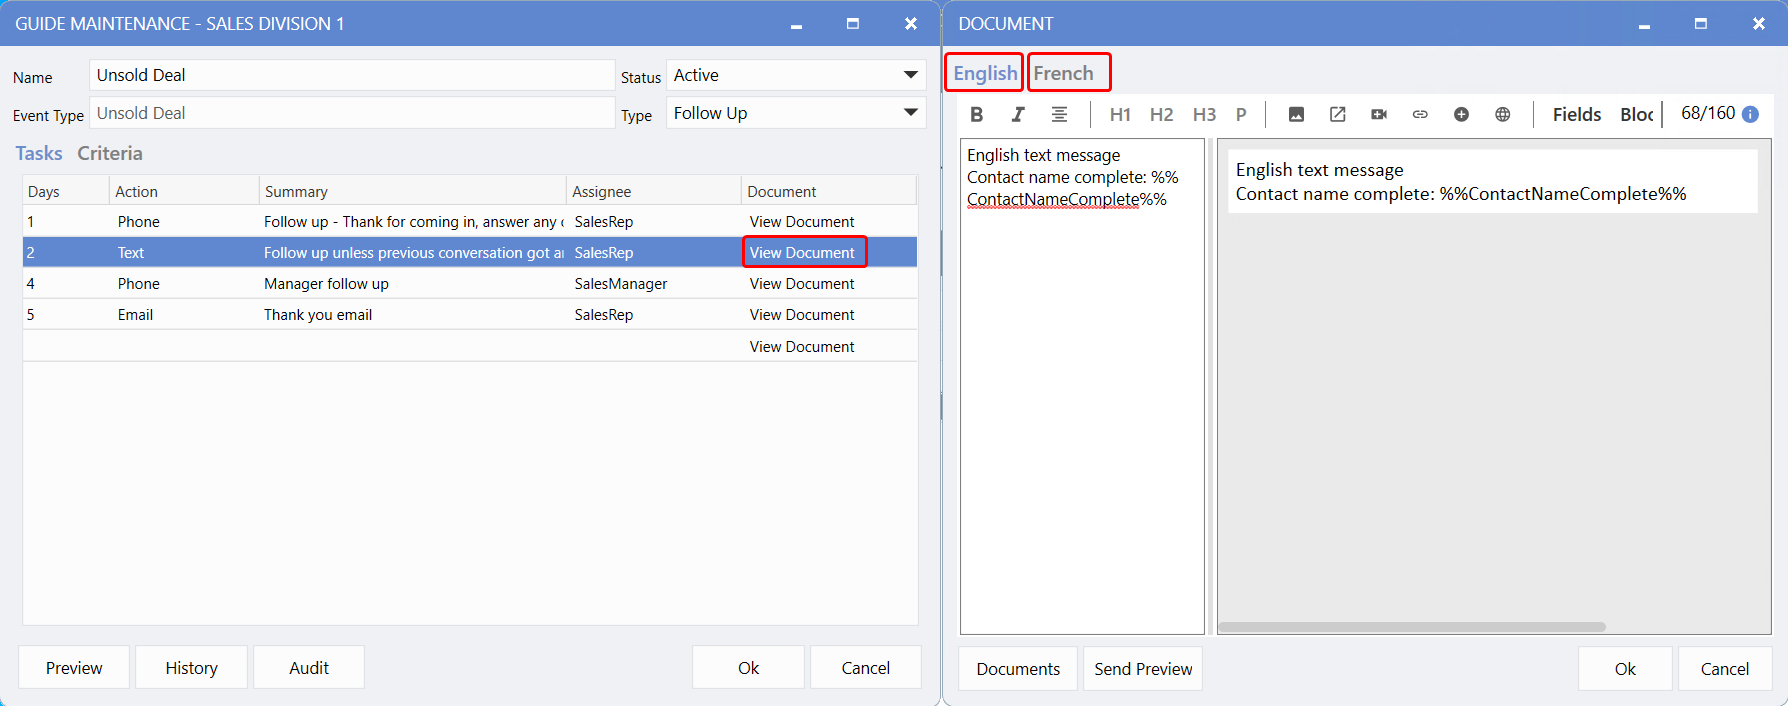Click the center align text icon

[x=1059, y=114]
